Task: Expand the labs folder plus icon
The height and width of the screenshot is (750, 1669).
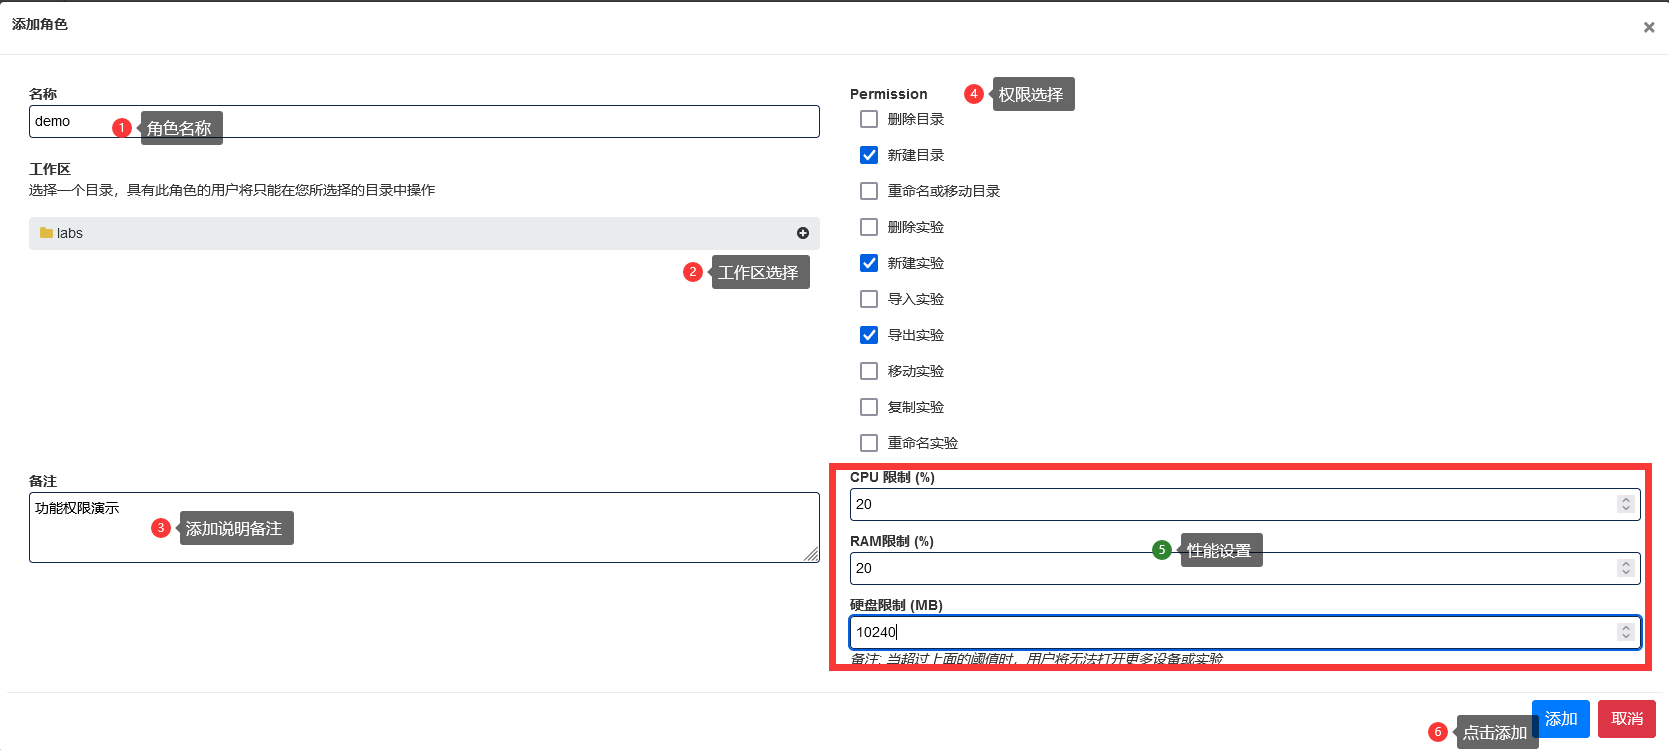Action: (802, 233)
